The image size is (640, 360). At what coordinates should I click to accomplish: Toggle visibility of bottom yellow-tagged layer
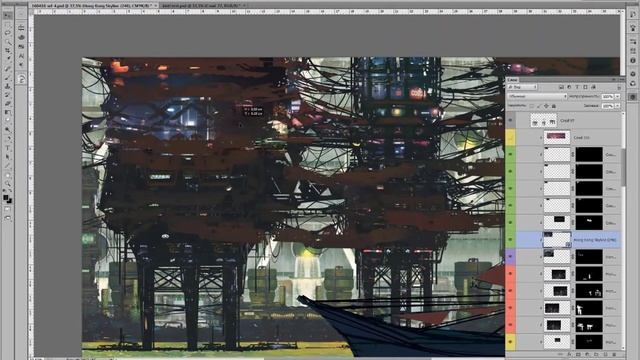click(x=510, y=342)
